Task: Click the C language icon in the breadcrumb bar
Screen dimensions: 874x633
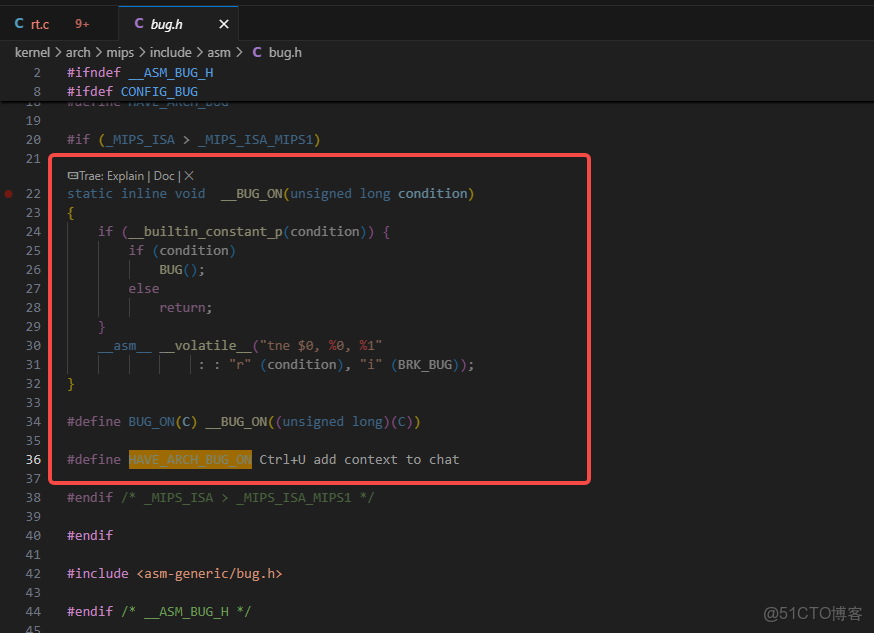Action: pos(255,52)
